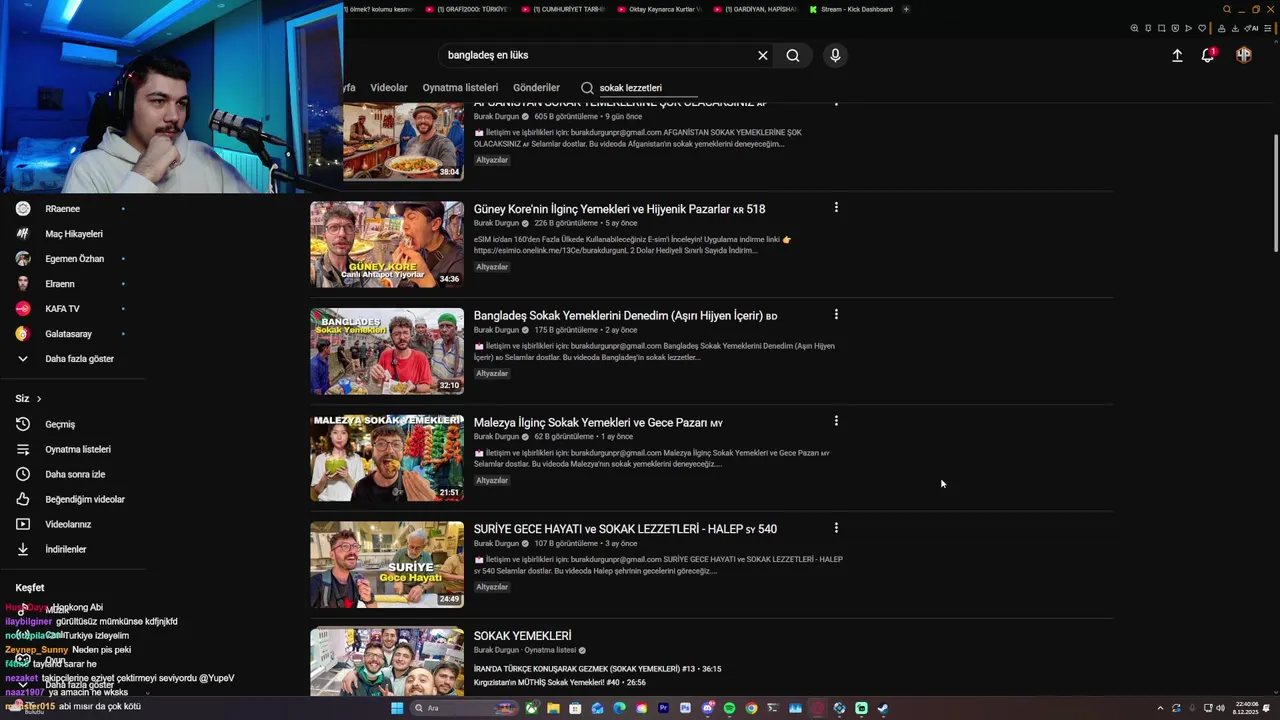Switch to Videolar channel tab
Image resolution: width=1280 pixels, height=720 pixels.
[389, 88]
